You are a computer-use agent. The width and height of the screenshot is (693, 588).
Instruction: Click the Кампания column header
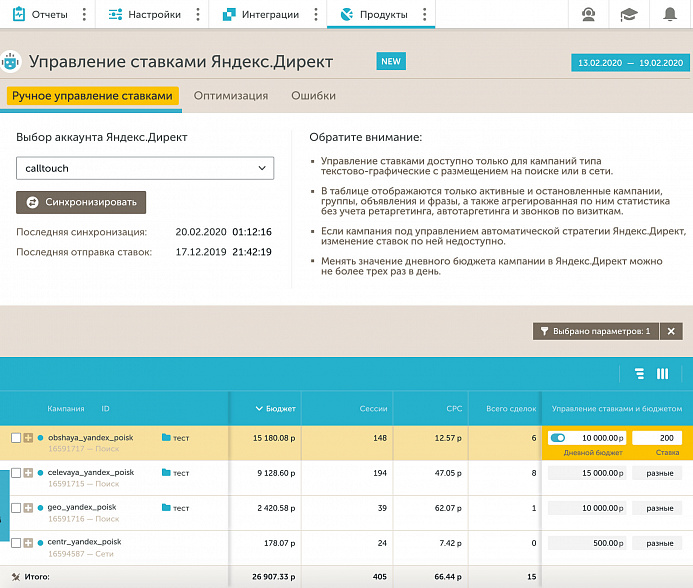[65, 409]
